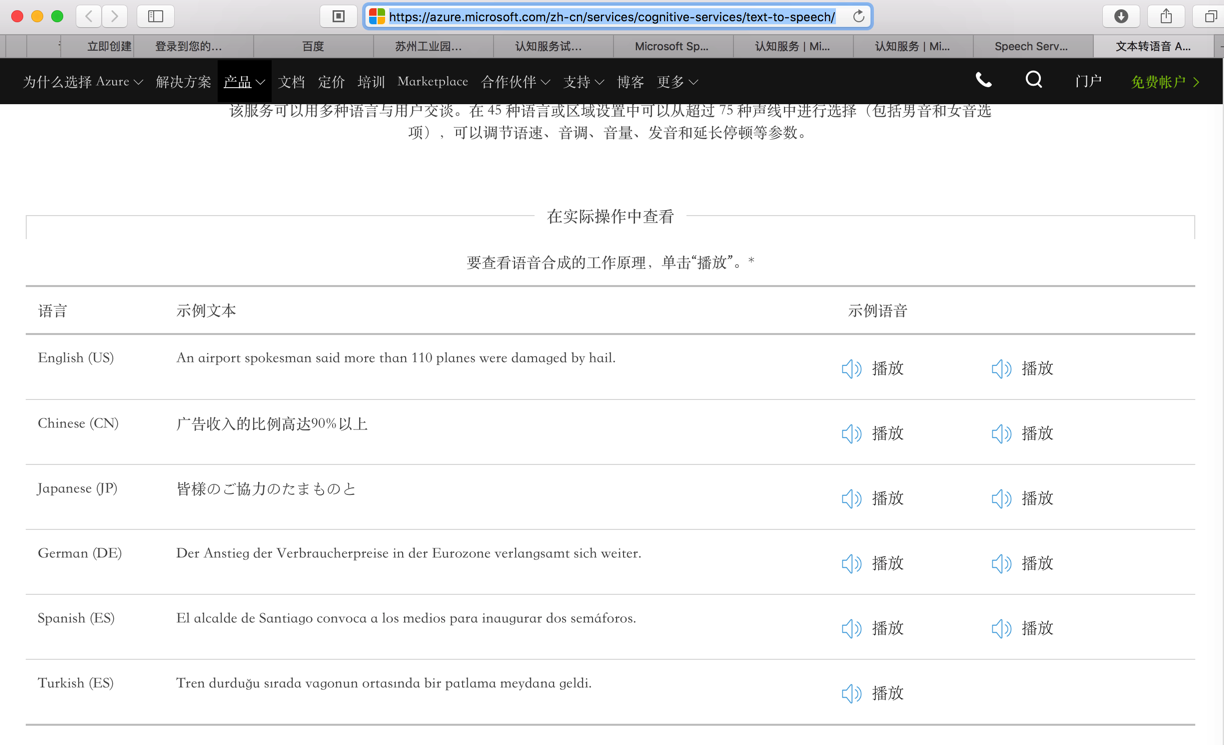Viewport: 1224px width, 745px height.
Task: Click the 'Chinese (CN)' language cell
Action: point(78,424)
